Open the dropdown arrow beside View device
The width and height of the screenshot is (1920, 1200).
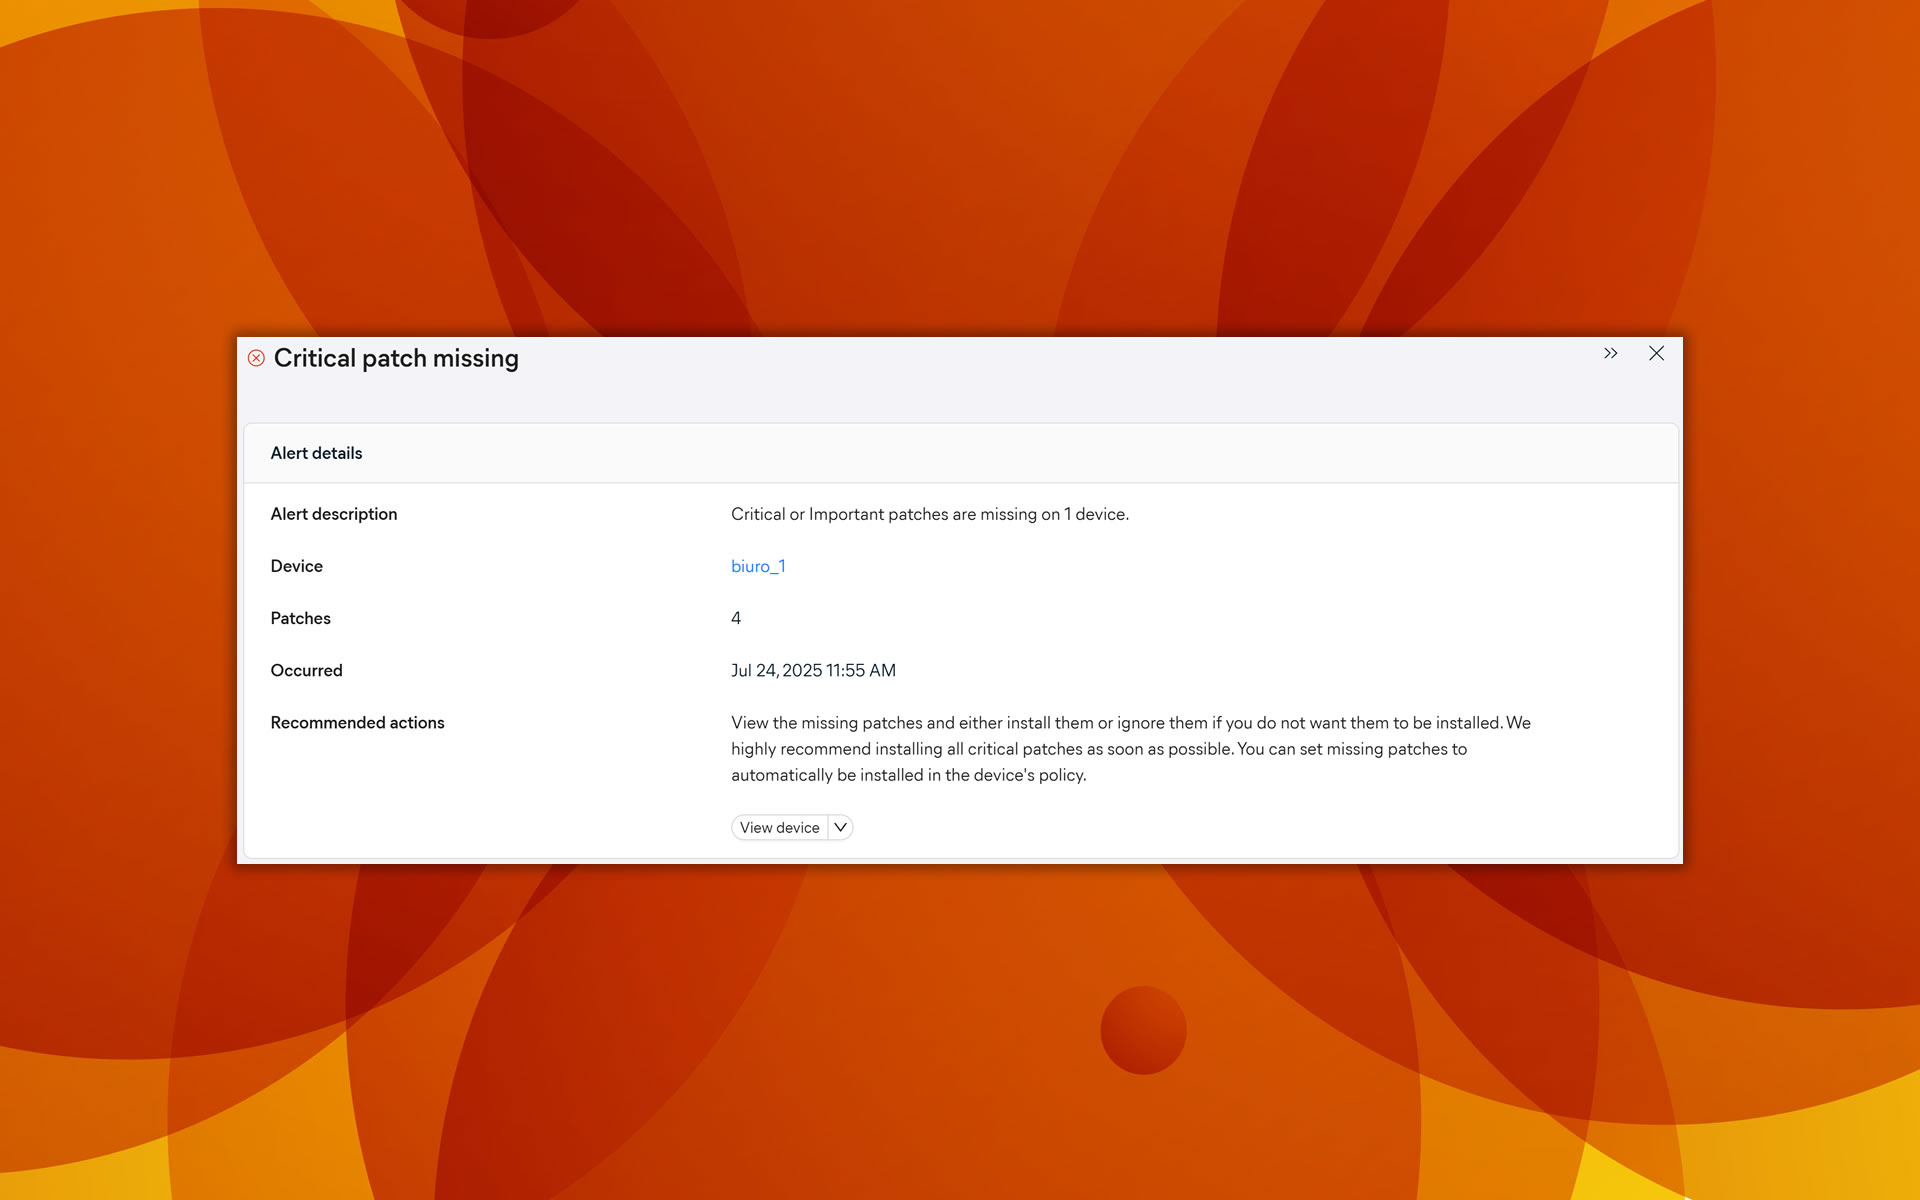pos(841,827)
